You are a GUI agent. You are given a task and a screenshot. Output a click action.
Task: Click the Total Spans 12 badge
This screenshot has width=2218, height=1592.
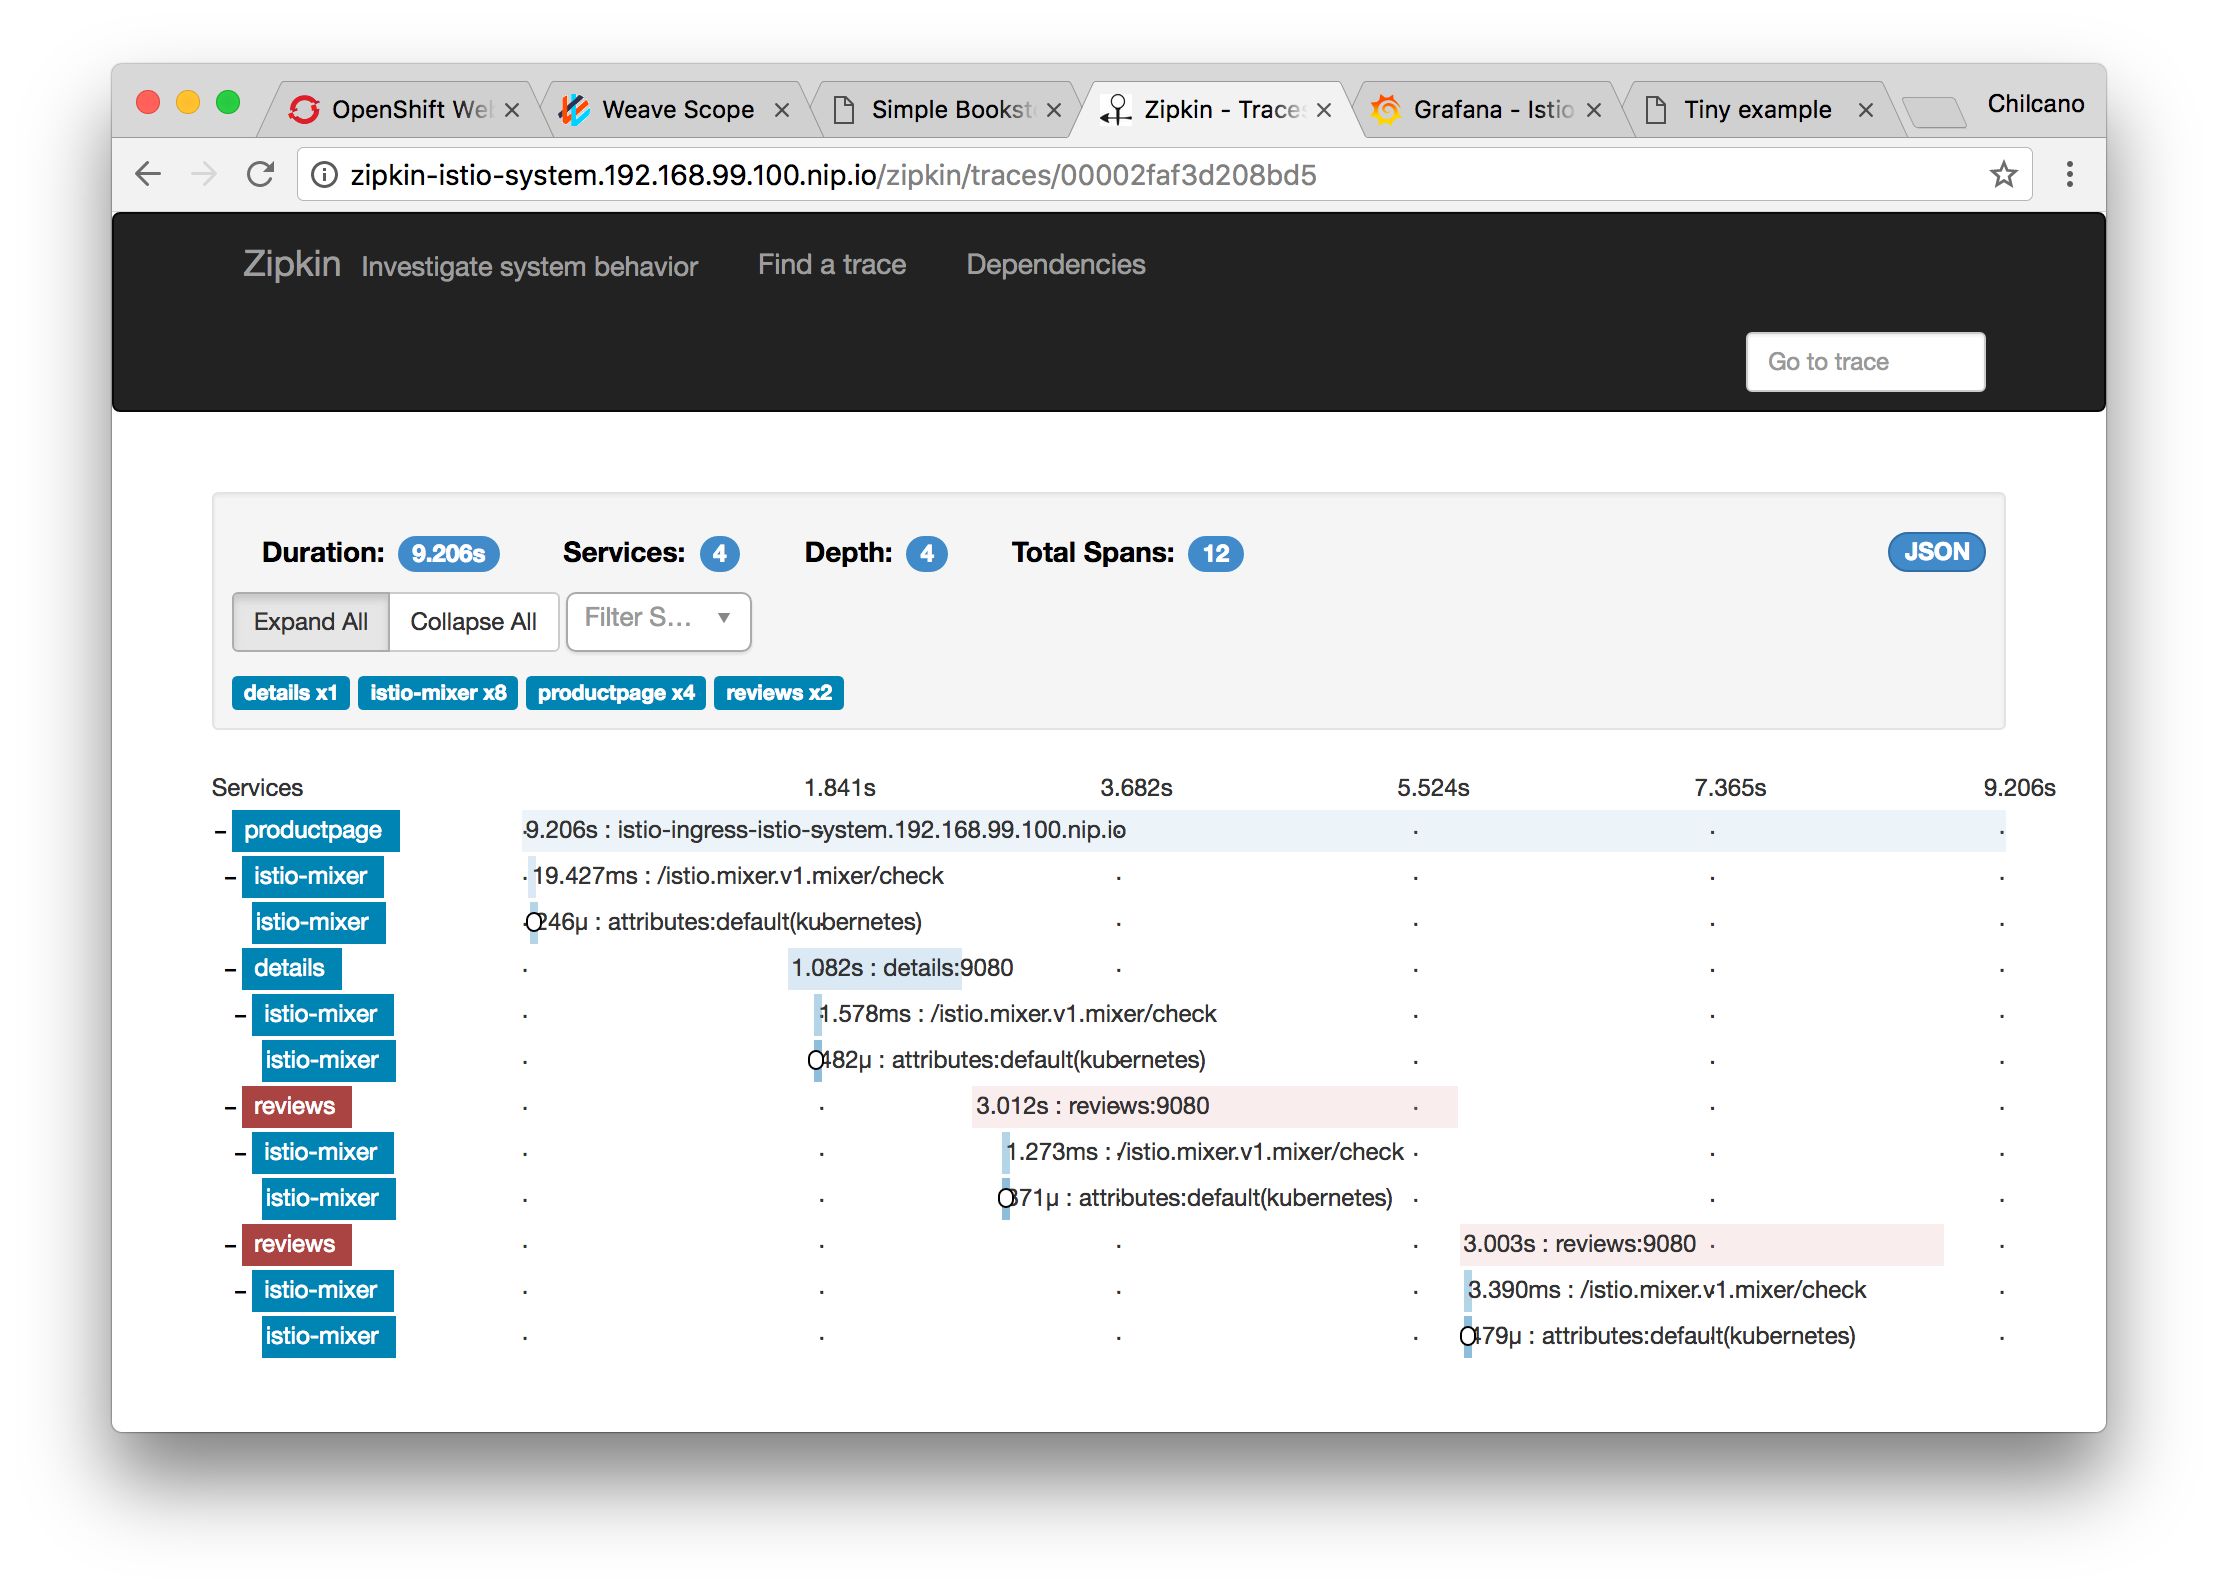[x=1215, y=553]
